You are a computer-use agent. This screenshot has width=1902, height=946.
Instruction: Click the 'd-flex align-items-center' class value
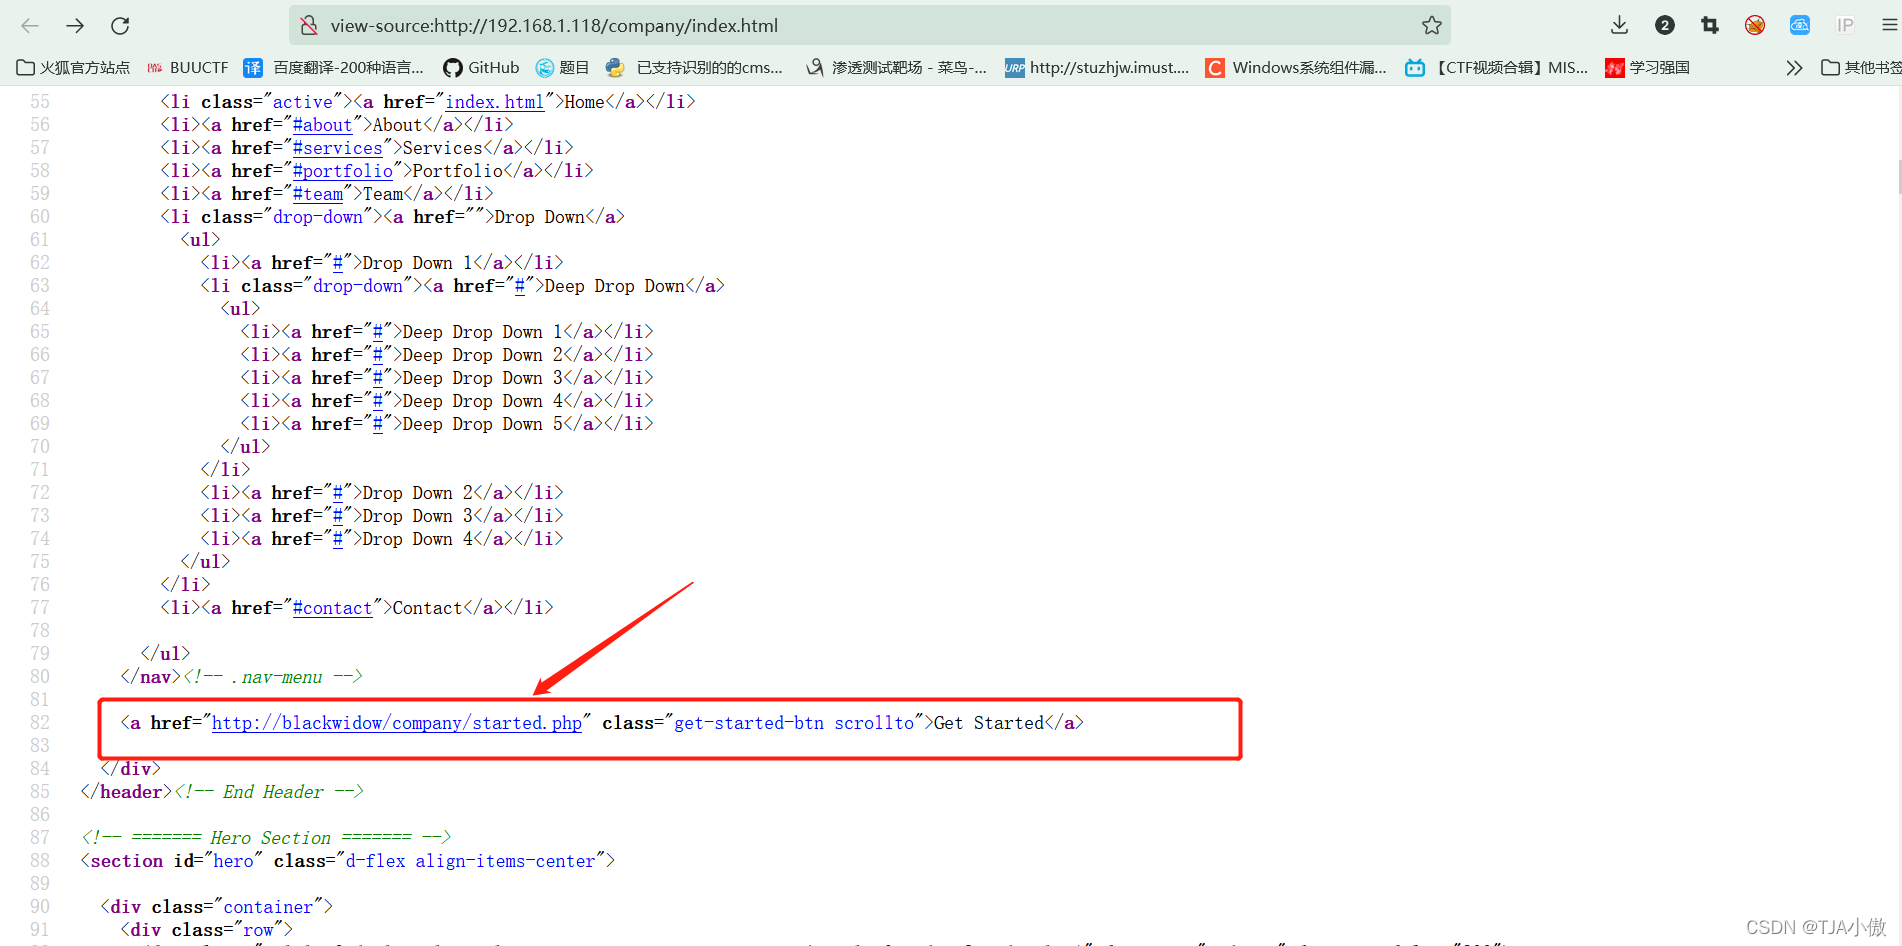point(470,861)
